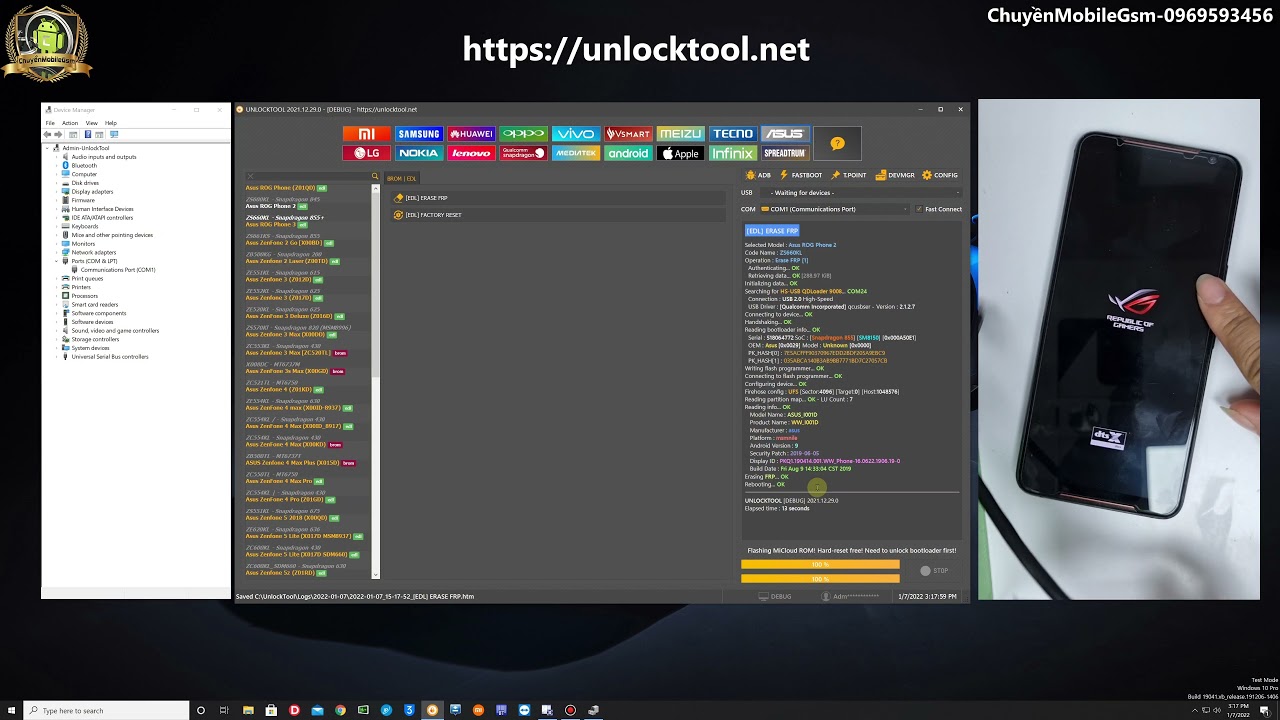Viewport: 1280px width, 720px height.
Task: Select the Spreadtrum brand icon
Action: coord(785,153)
